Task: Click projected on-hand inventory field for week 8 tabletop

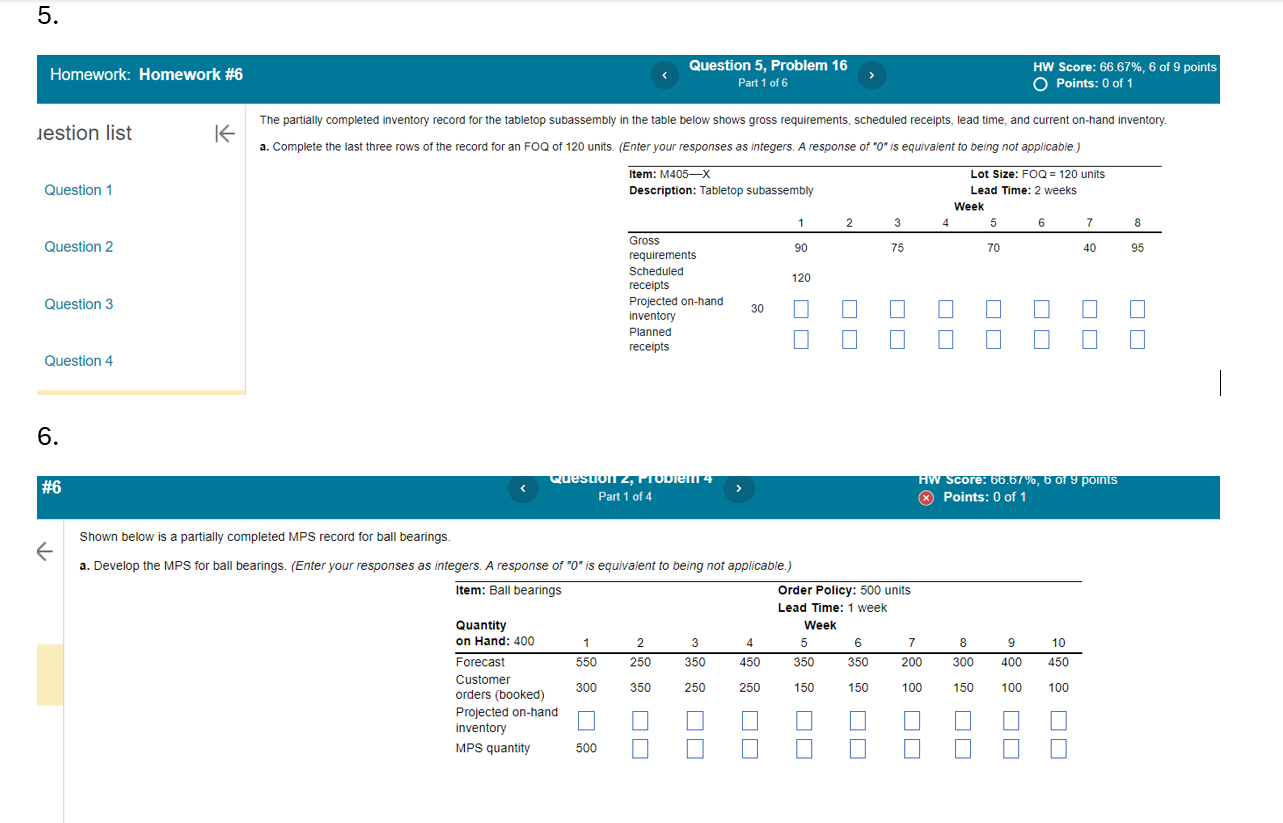Action: point(1137,309)
